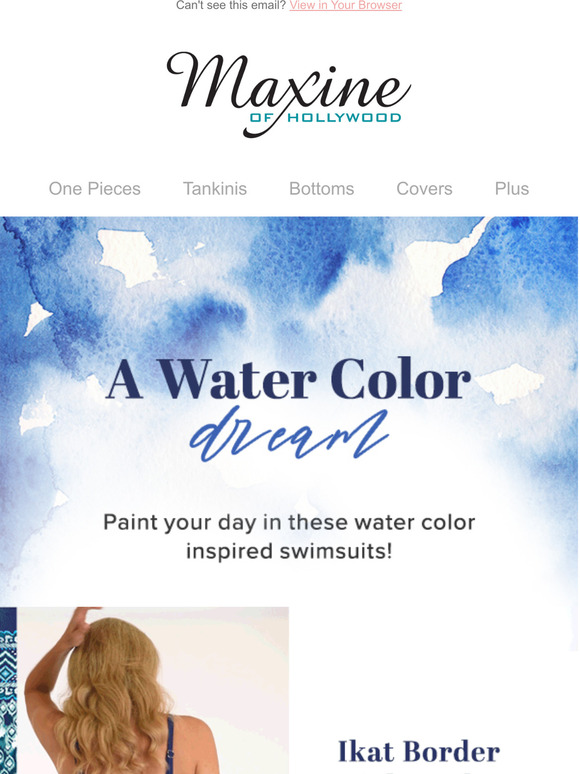Open the Tankinis category

click(x=215, y=189)
